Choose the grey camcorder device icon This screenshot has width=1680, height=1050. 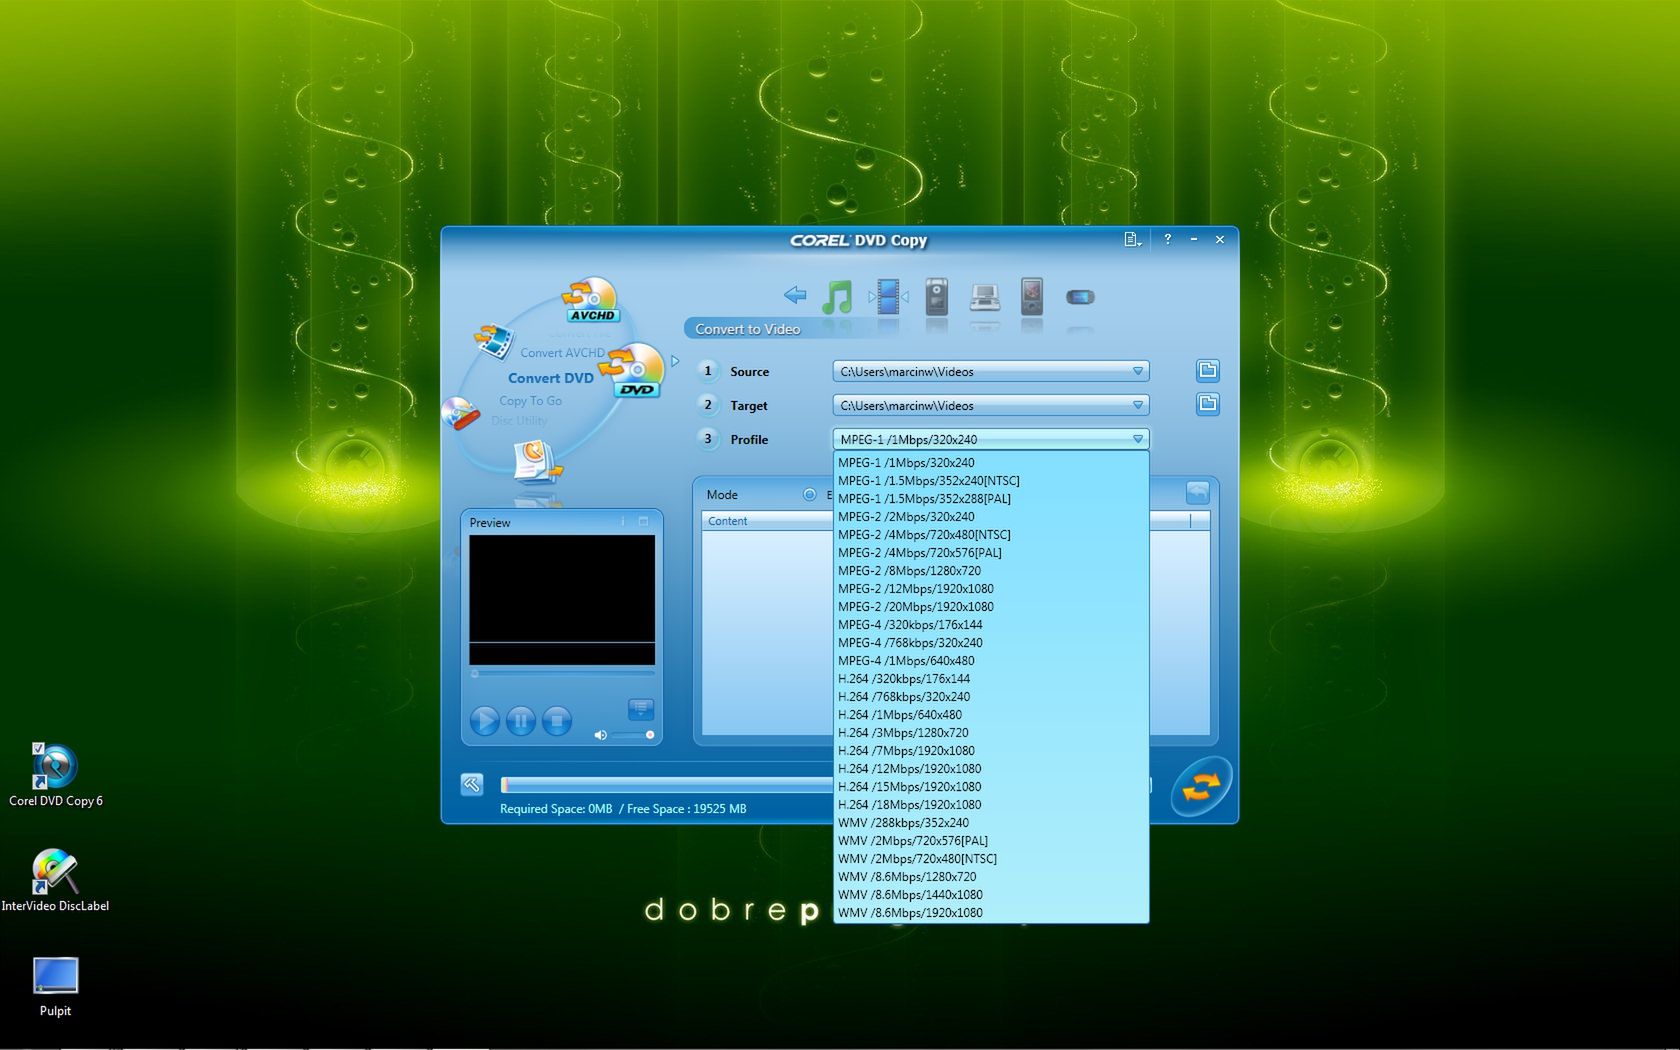[x=936, y=297]
